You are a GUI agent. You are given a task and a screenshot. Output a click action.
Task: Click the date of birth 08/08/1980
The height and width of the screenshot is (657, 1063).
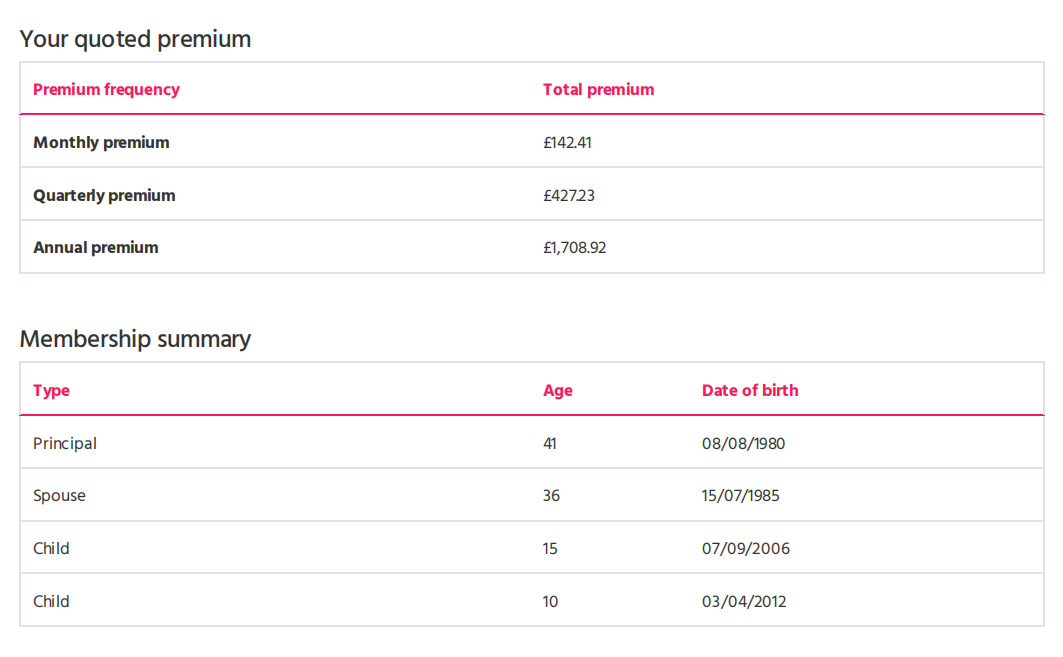pyautogui.click(x=743, y=443)
